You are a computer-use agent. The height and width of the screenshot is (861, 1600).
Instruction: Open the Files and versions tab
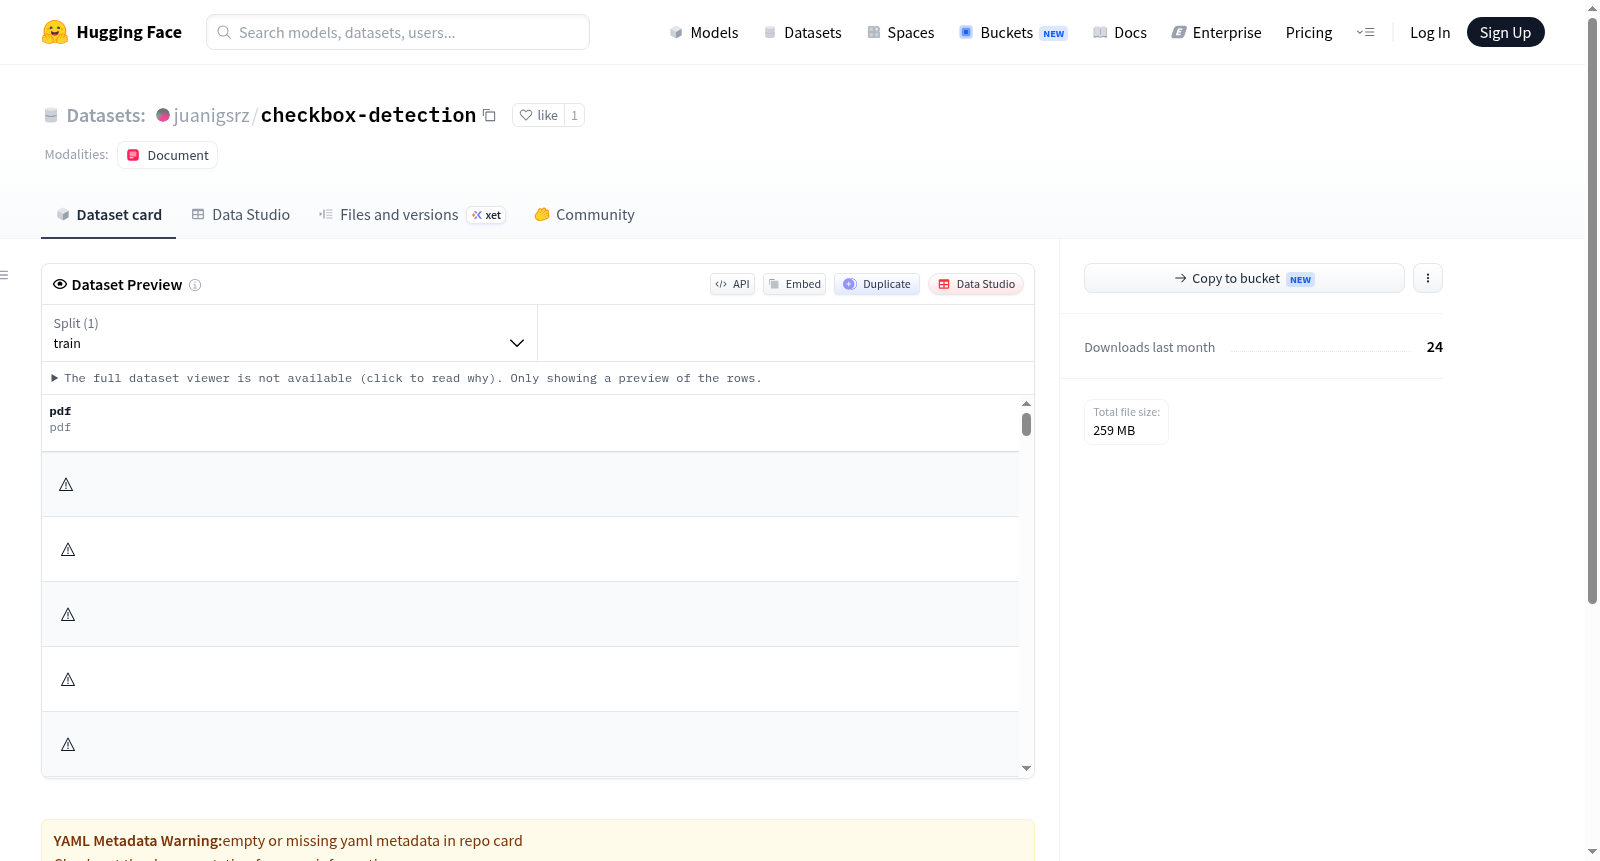point(412,215)
